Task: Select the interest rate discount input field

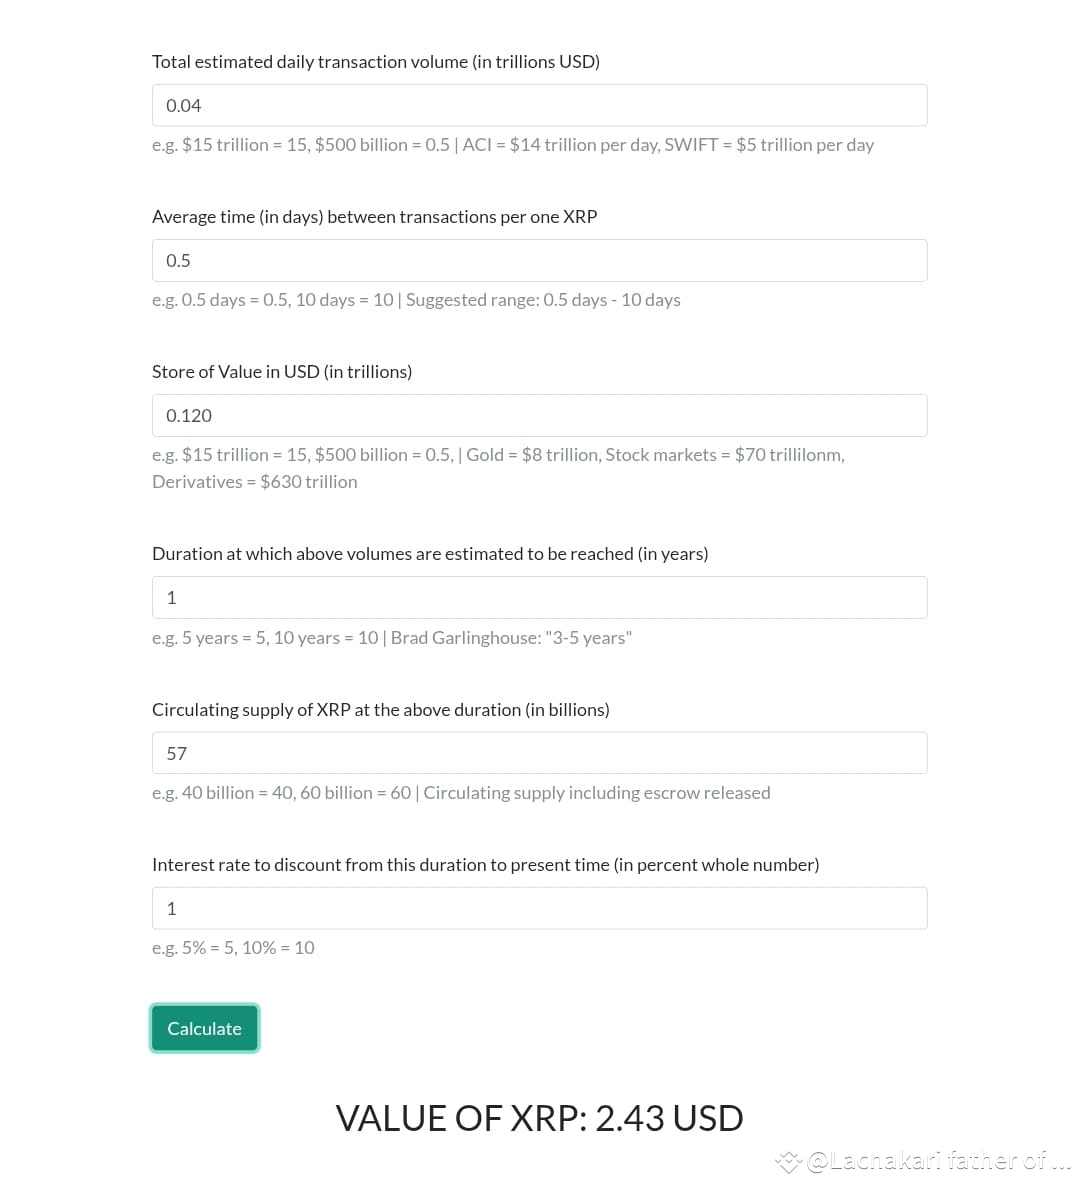Action: coord(540,908)
